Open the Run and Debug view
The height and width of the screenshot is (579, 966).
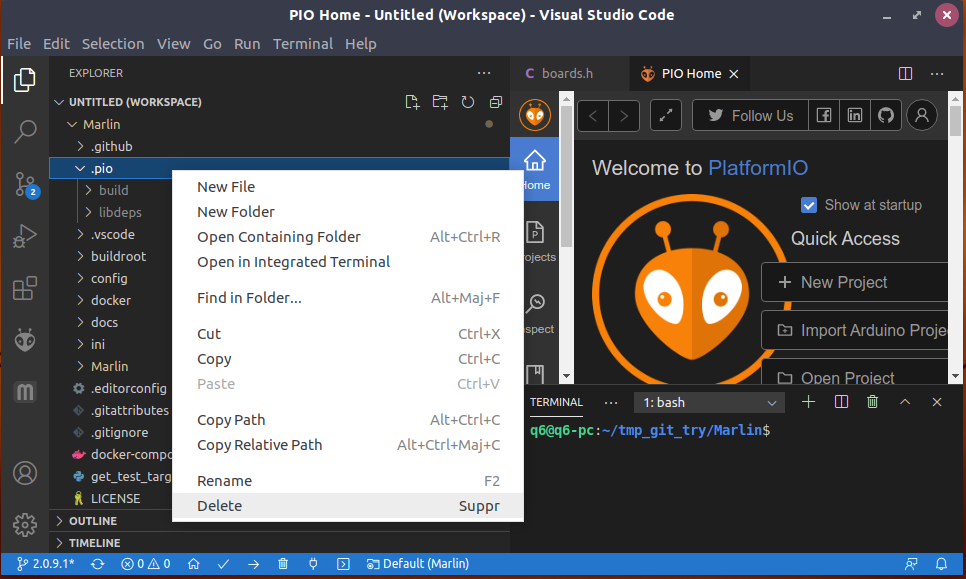tap(25, 236)
